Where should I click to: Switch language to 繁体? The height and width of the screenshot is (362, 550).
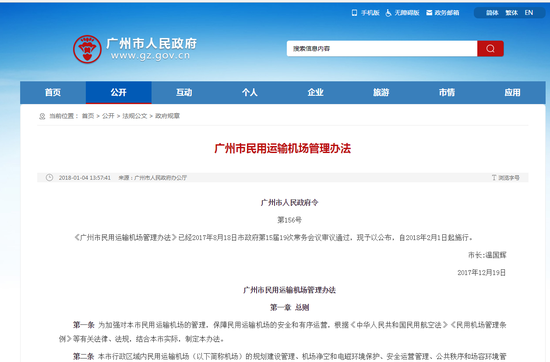click(511, 13)
